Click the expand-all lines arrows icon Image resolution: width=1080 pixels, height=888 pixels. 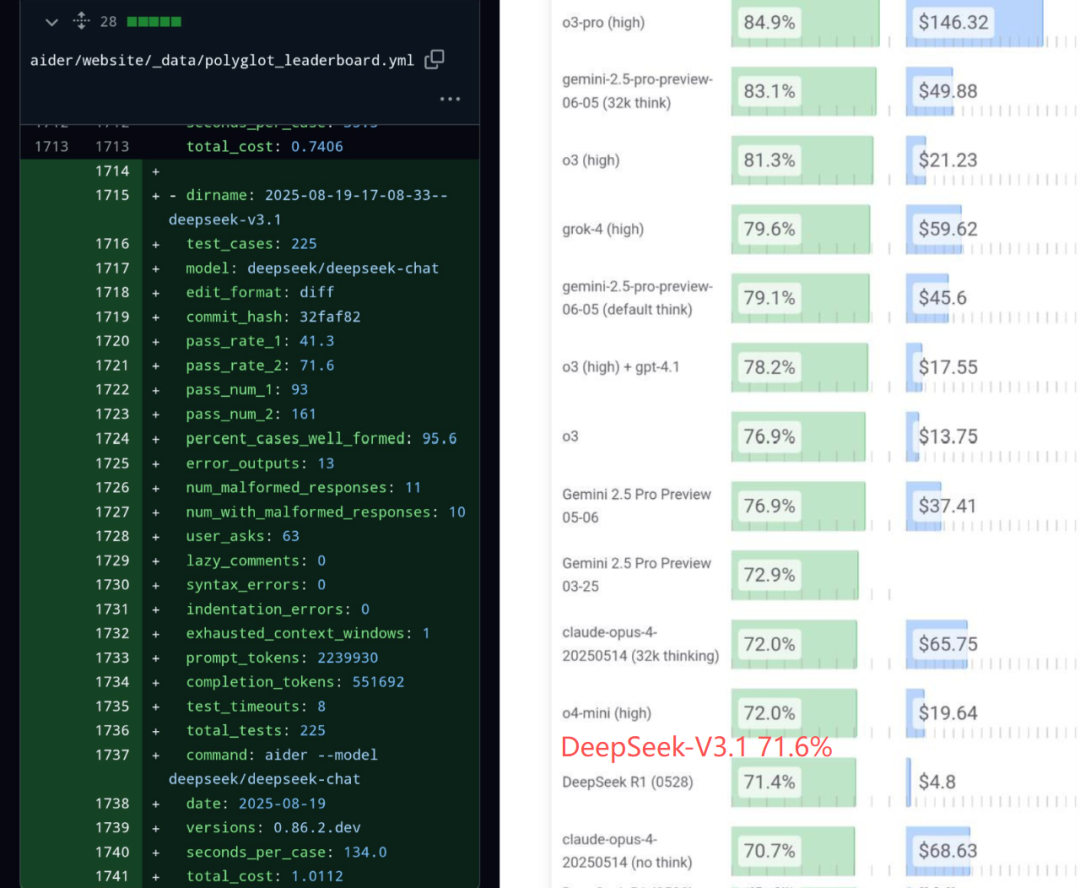coord(81,21)
